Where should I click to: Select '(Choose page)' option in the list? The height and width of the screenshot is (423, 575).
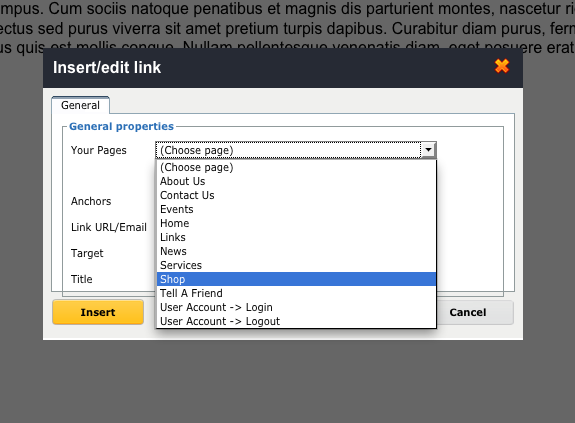[296, 168]
